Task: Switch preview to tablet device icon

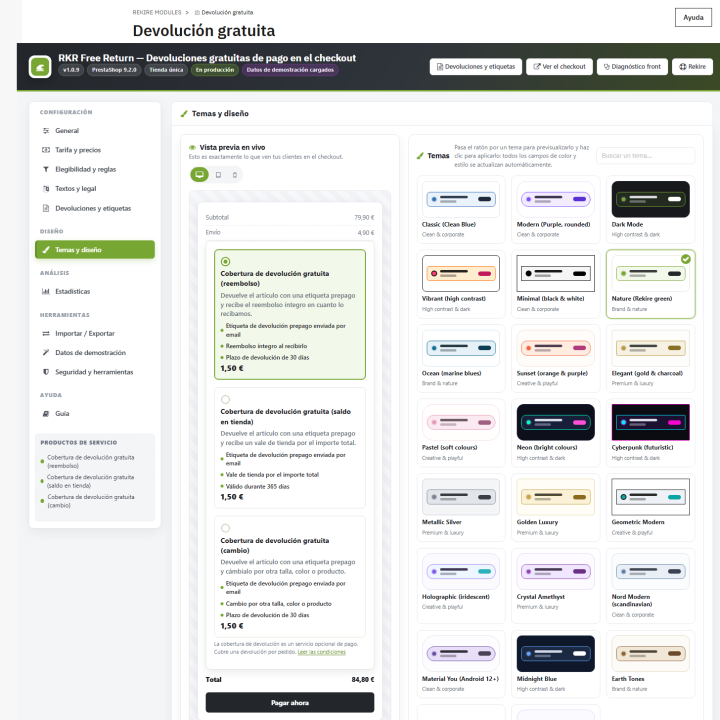Action: pyautogui.click(x=218, y=174)
